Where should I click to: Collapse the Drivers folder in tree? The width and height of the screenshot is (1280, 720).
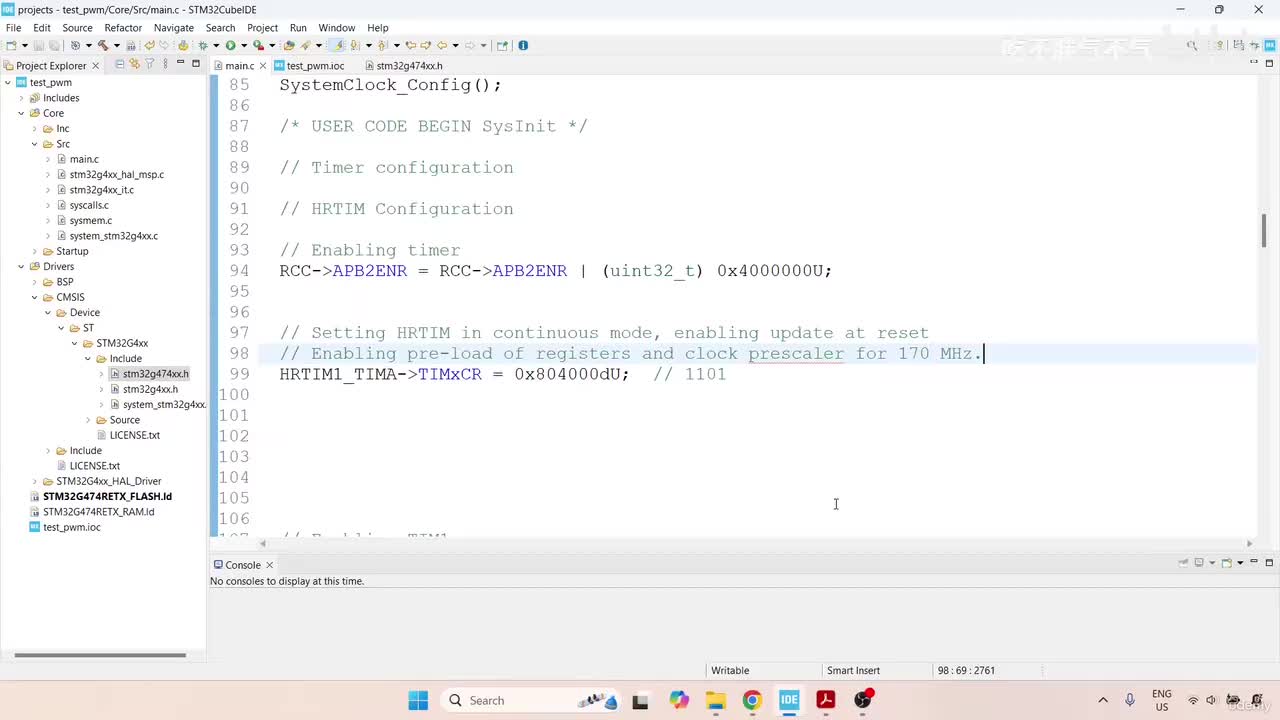coord(21,267)
